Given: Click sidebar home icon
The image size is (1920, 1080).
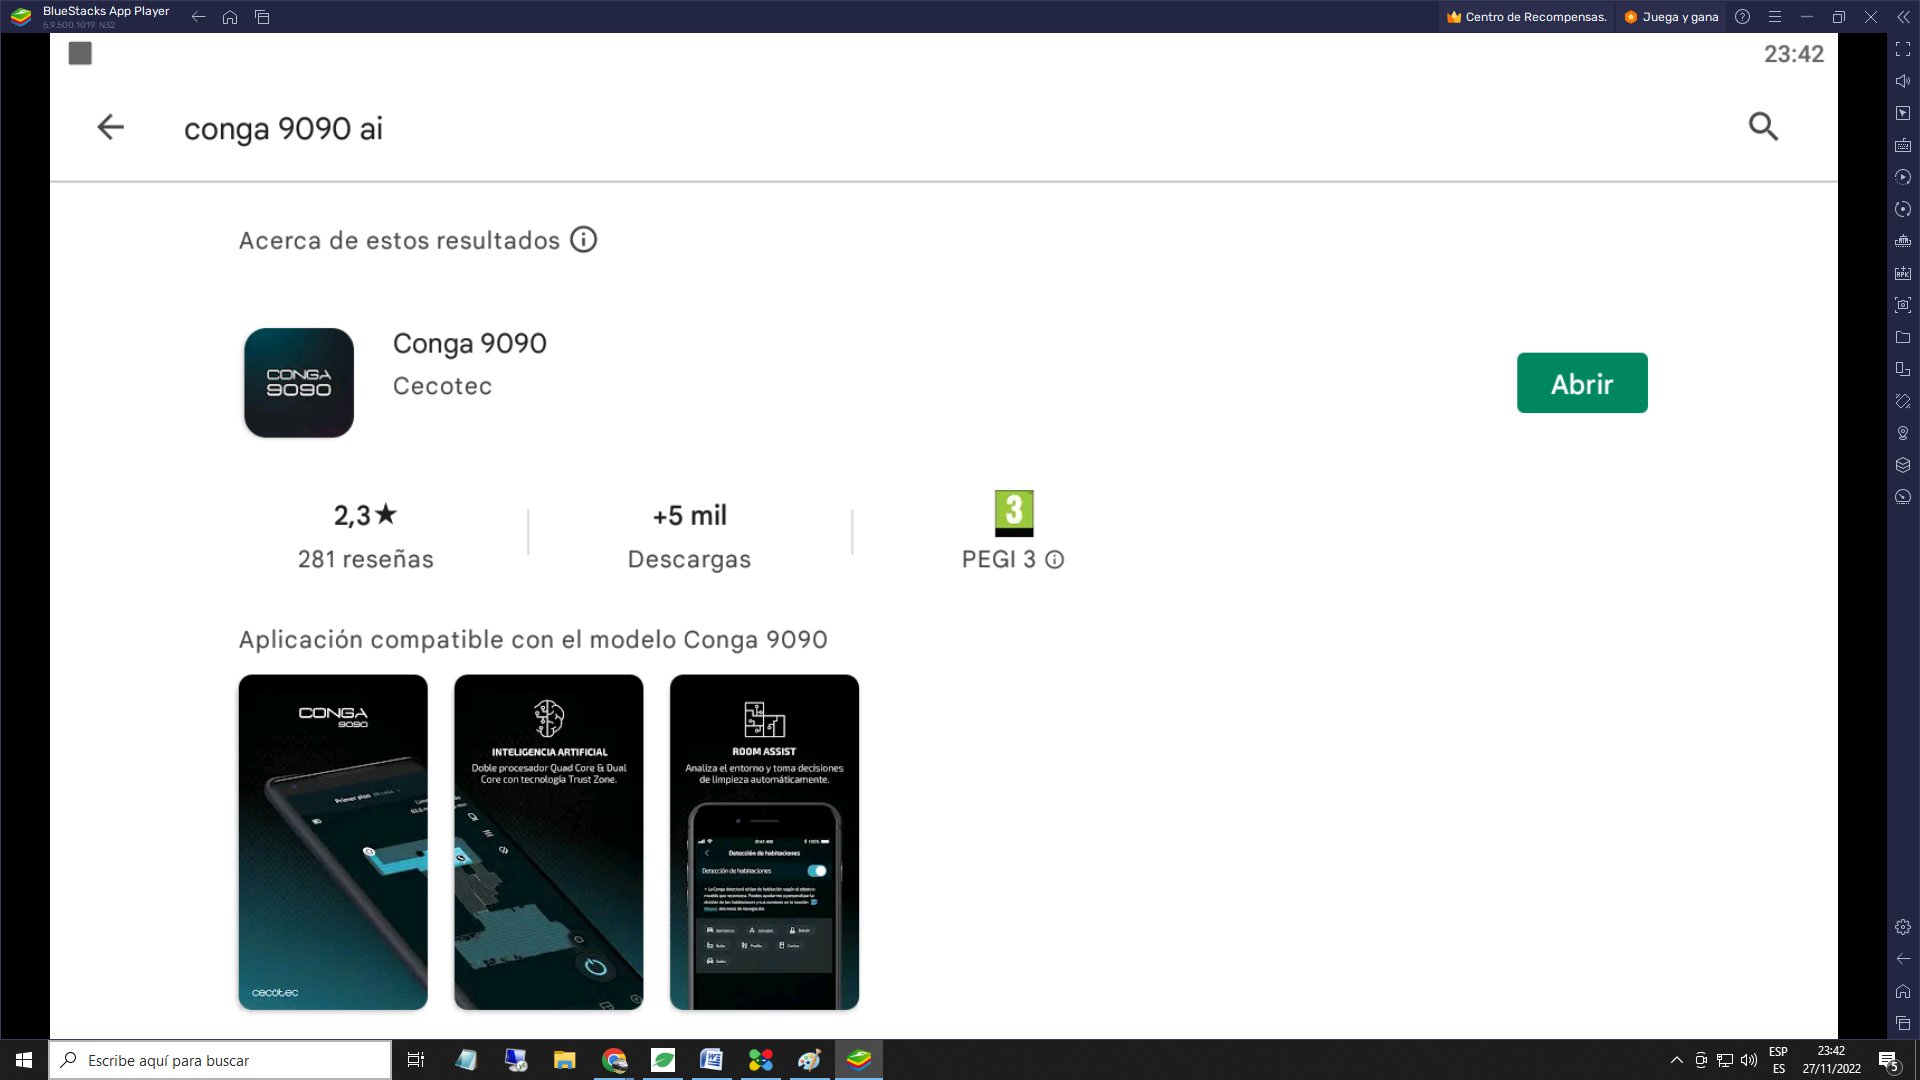Looking at the screenshot, I should tap(1903, 991).
